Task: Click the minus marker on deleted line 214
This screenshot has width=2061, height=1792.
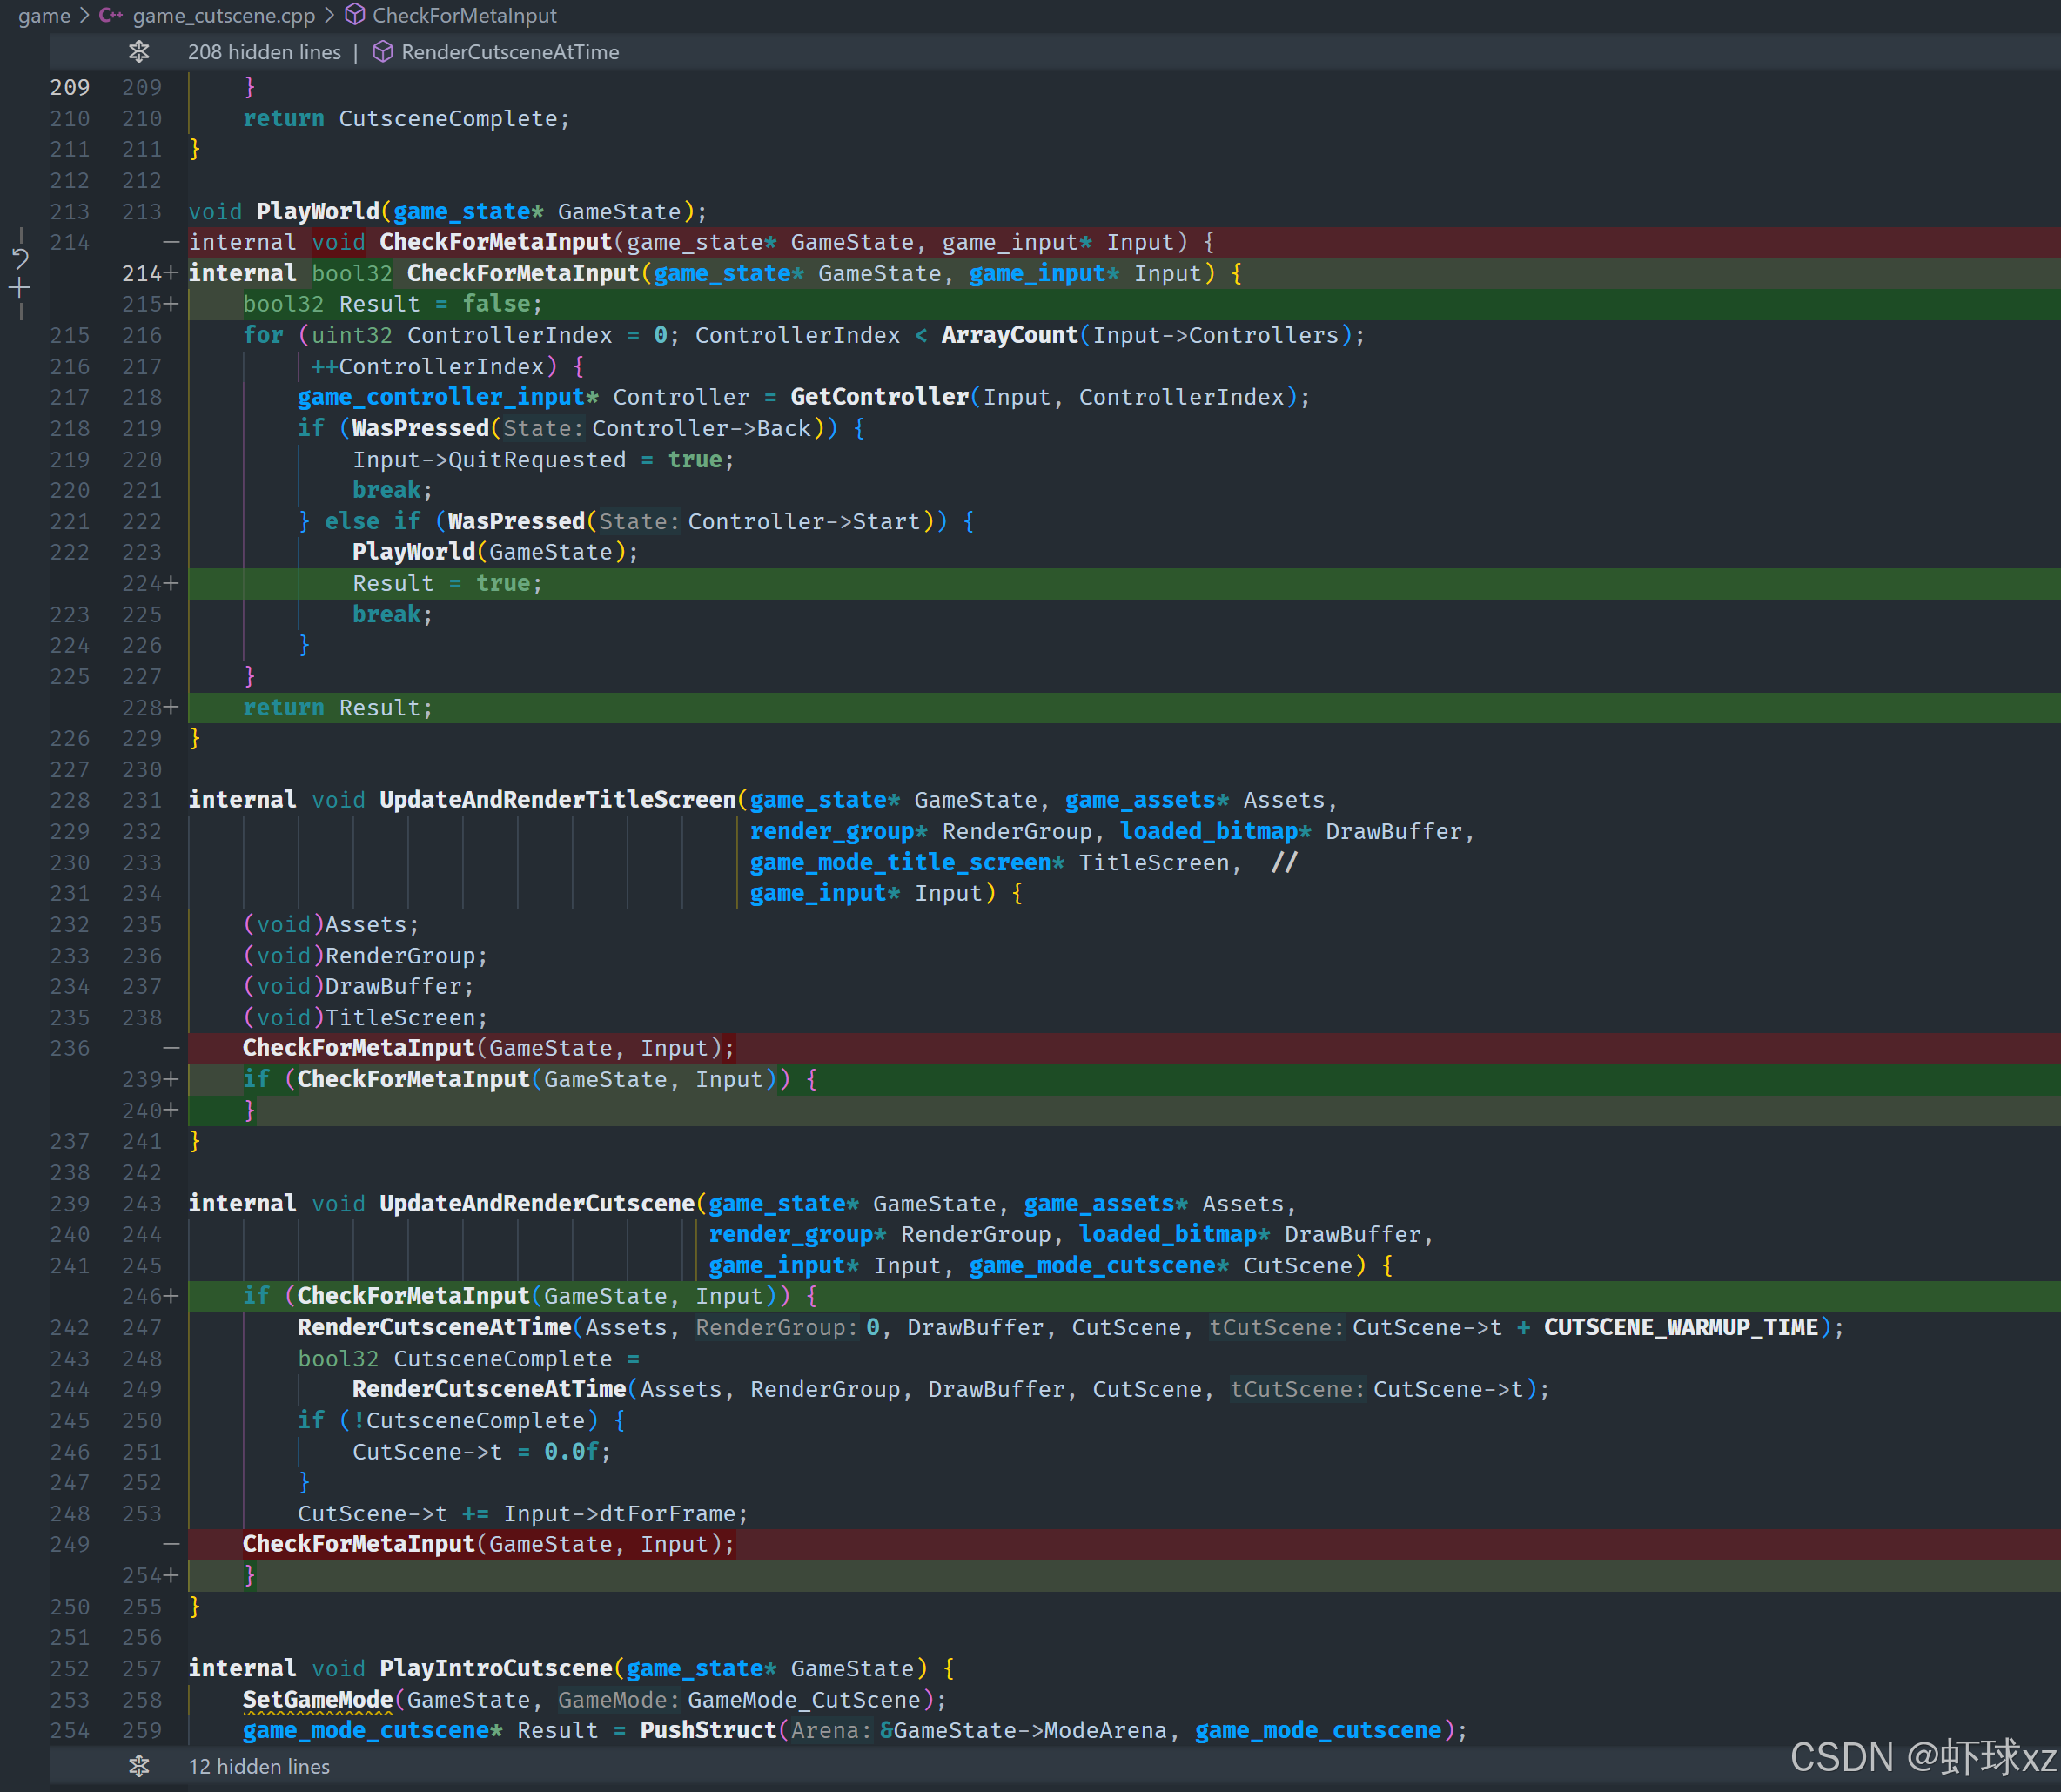Action: click(x=171, y=242)
